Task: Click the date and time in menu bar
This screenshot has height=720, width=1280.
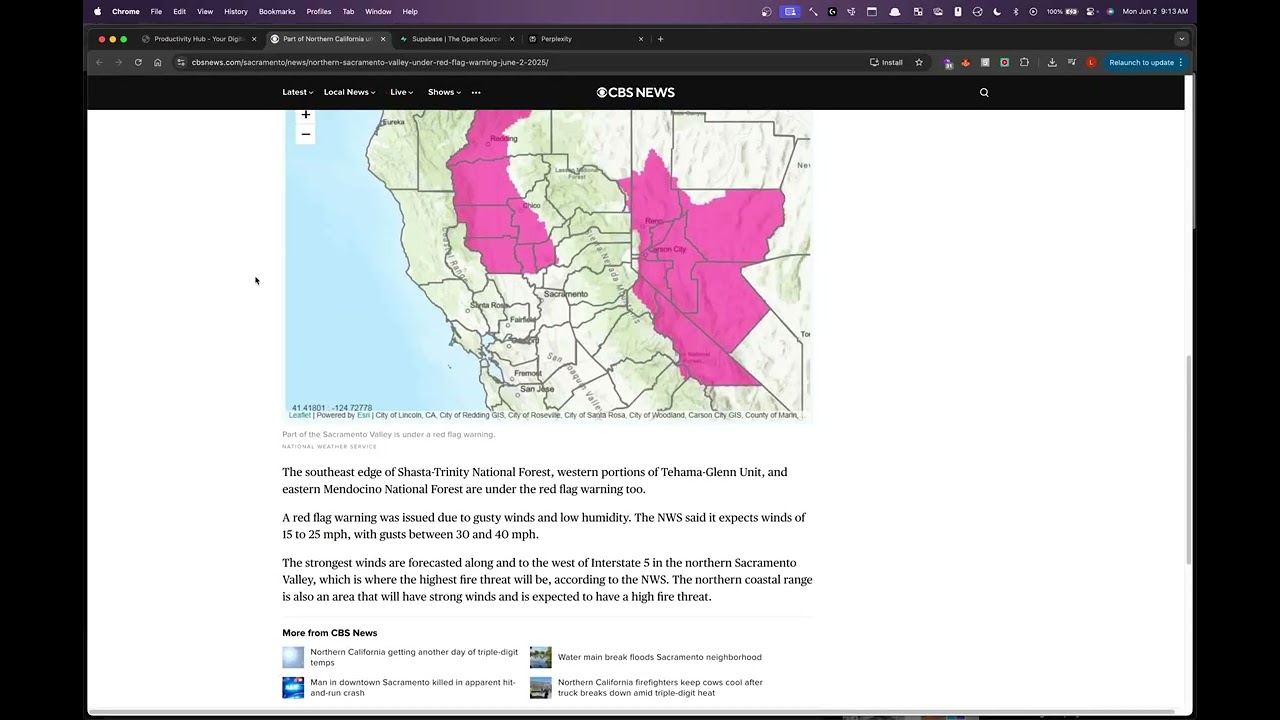Action: click(x=1155, y=11)
